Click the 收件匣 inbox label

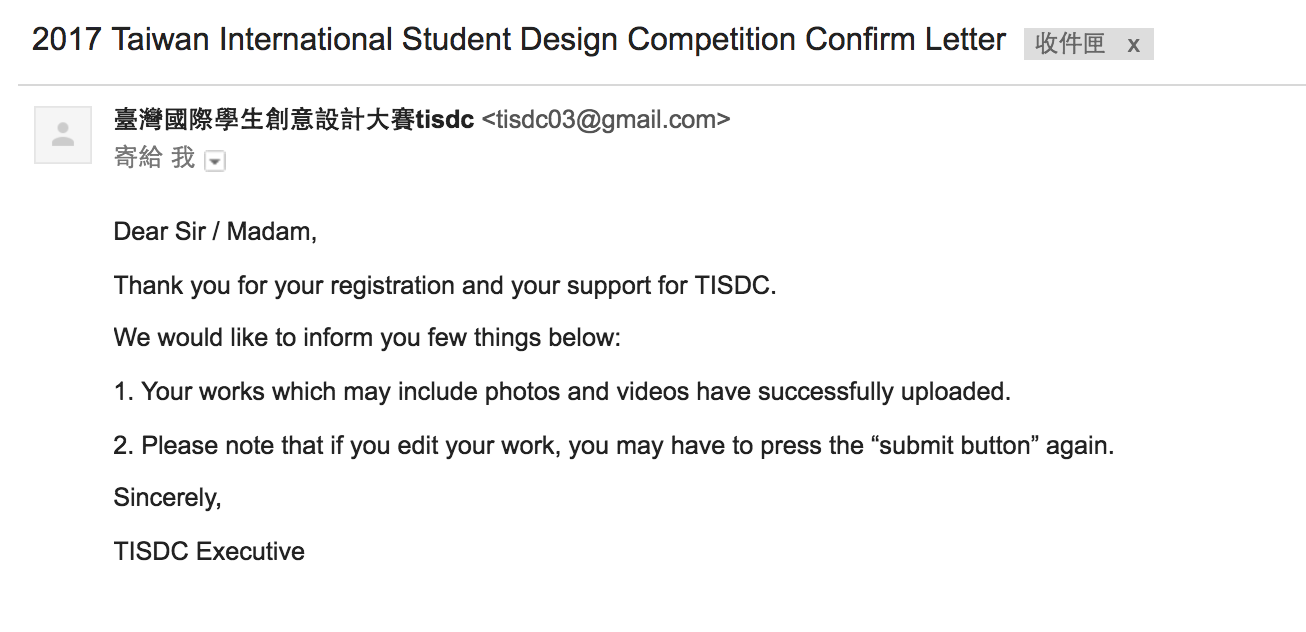[1070, 44]
